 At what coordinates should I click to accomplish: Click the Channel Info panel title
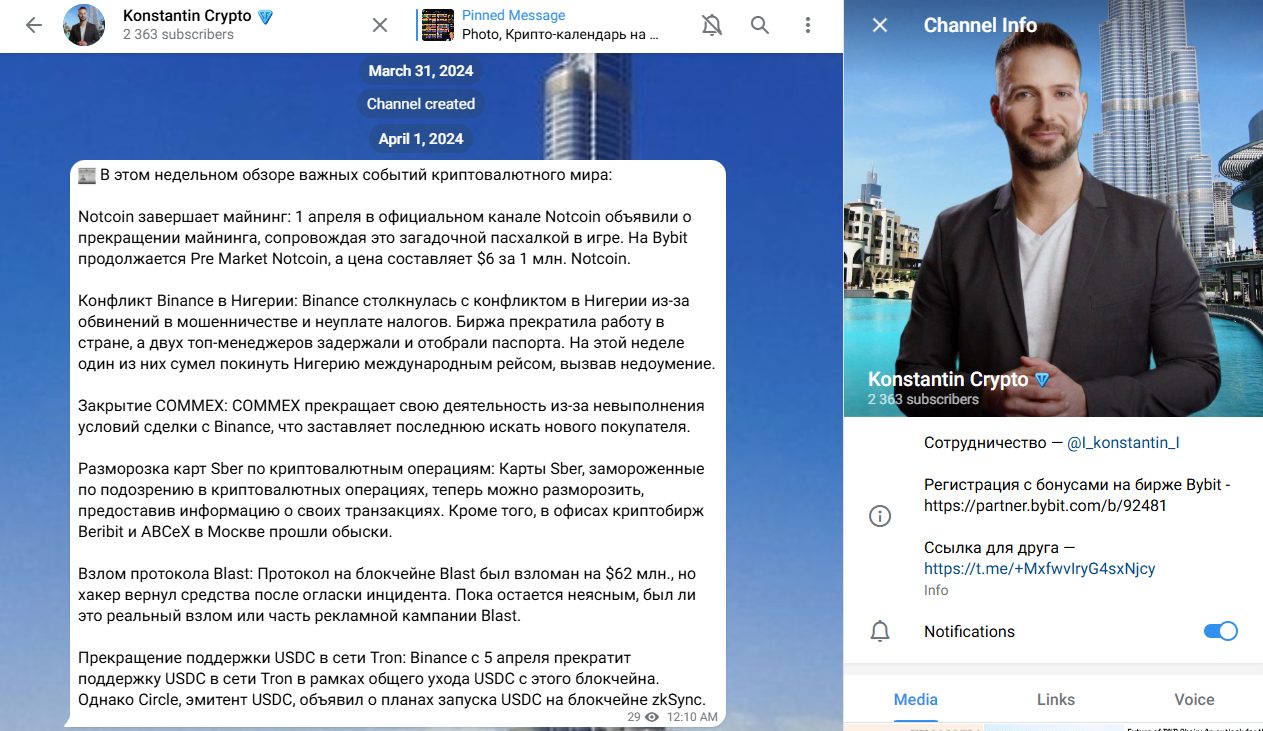tap(980, 25)
